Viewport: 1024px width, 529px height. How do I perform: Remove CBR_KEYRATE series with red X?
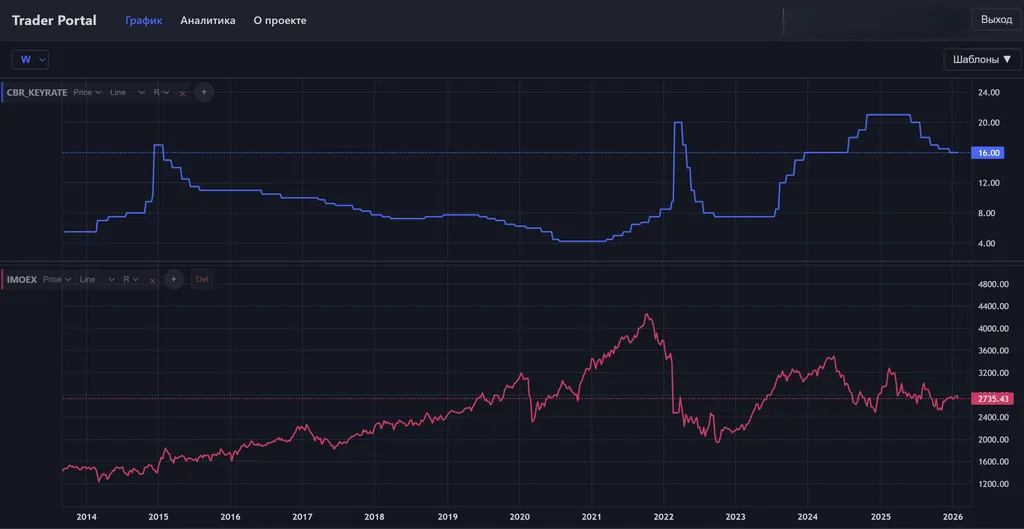182,93
